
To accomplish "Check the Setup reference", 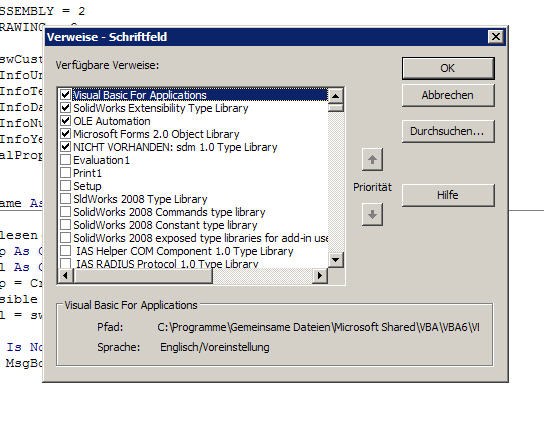I will coord(65,186).
